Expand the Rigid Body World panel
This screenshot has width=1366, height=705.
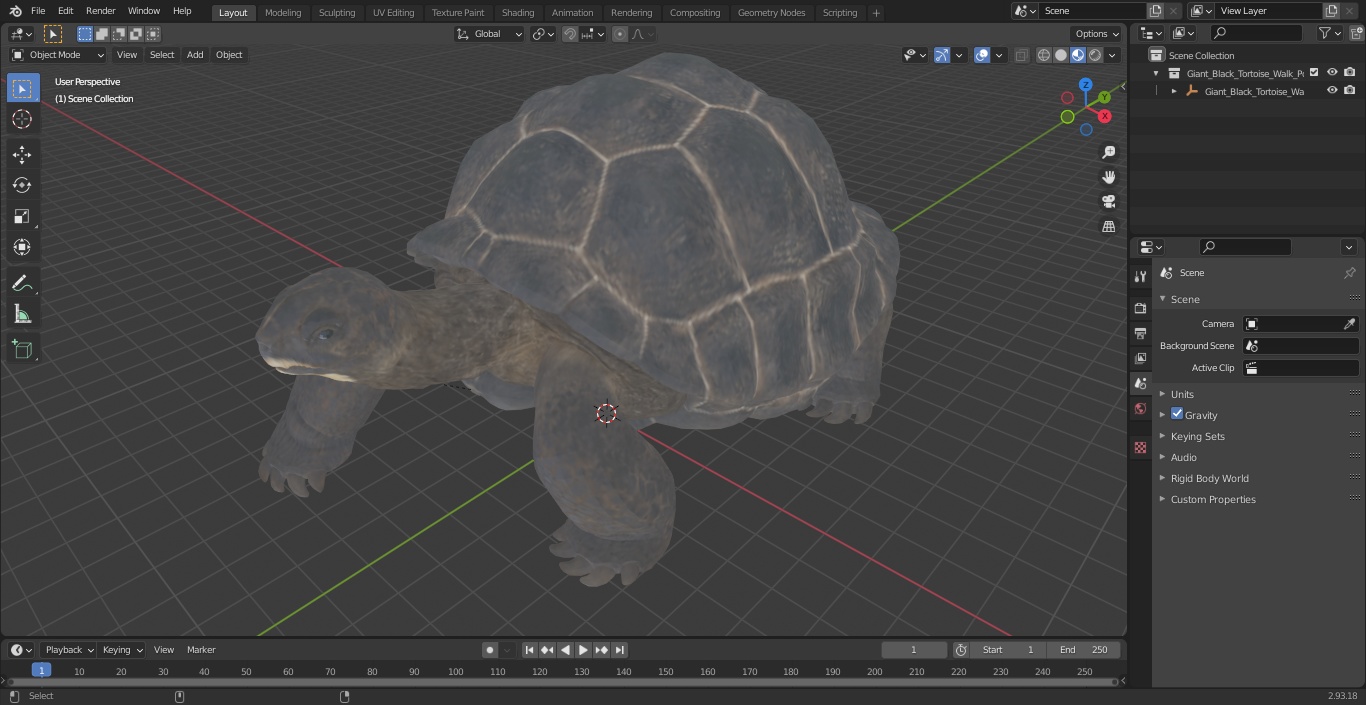click(1209, 478)
